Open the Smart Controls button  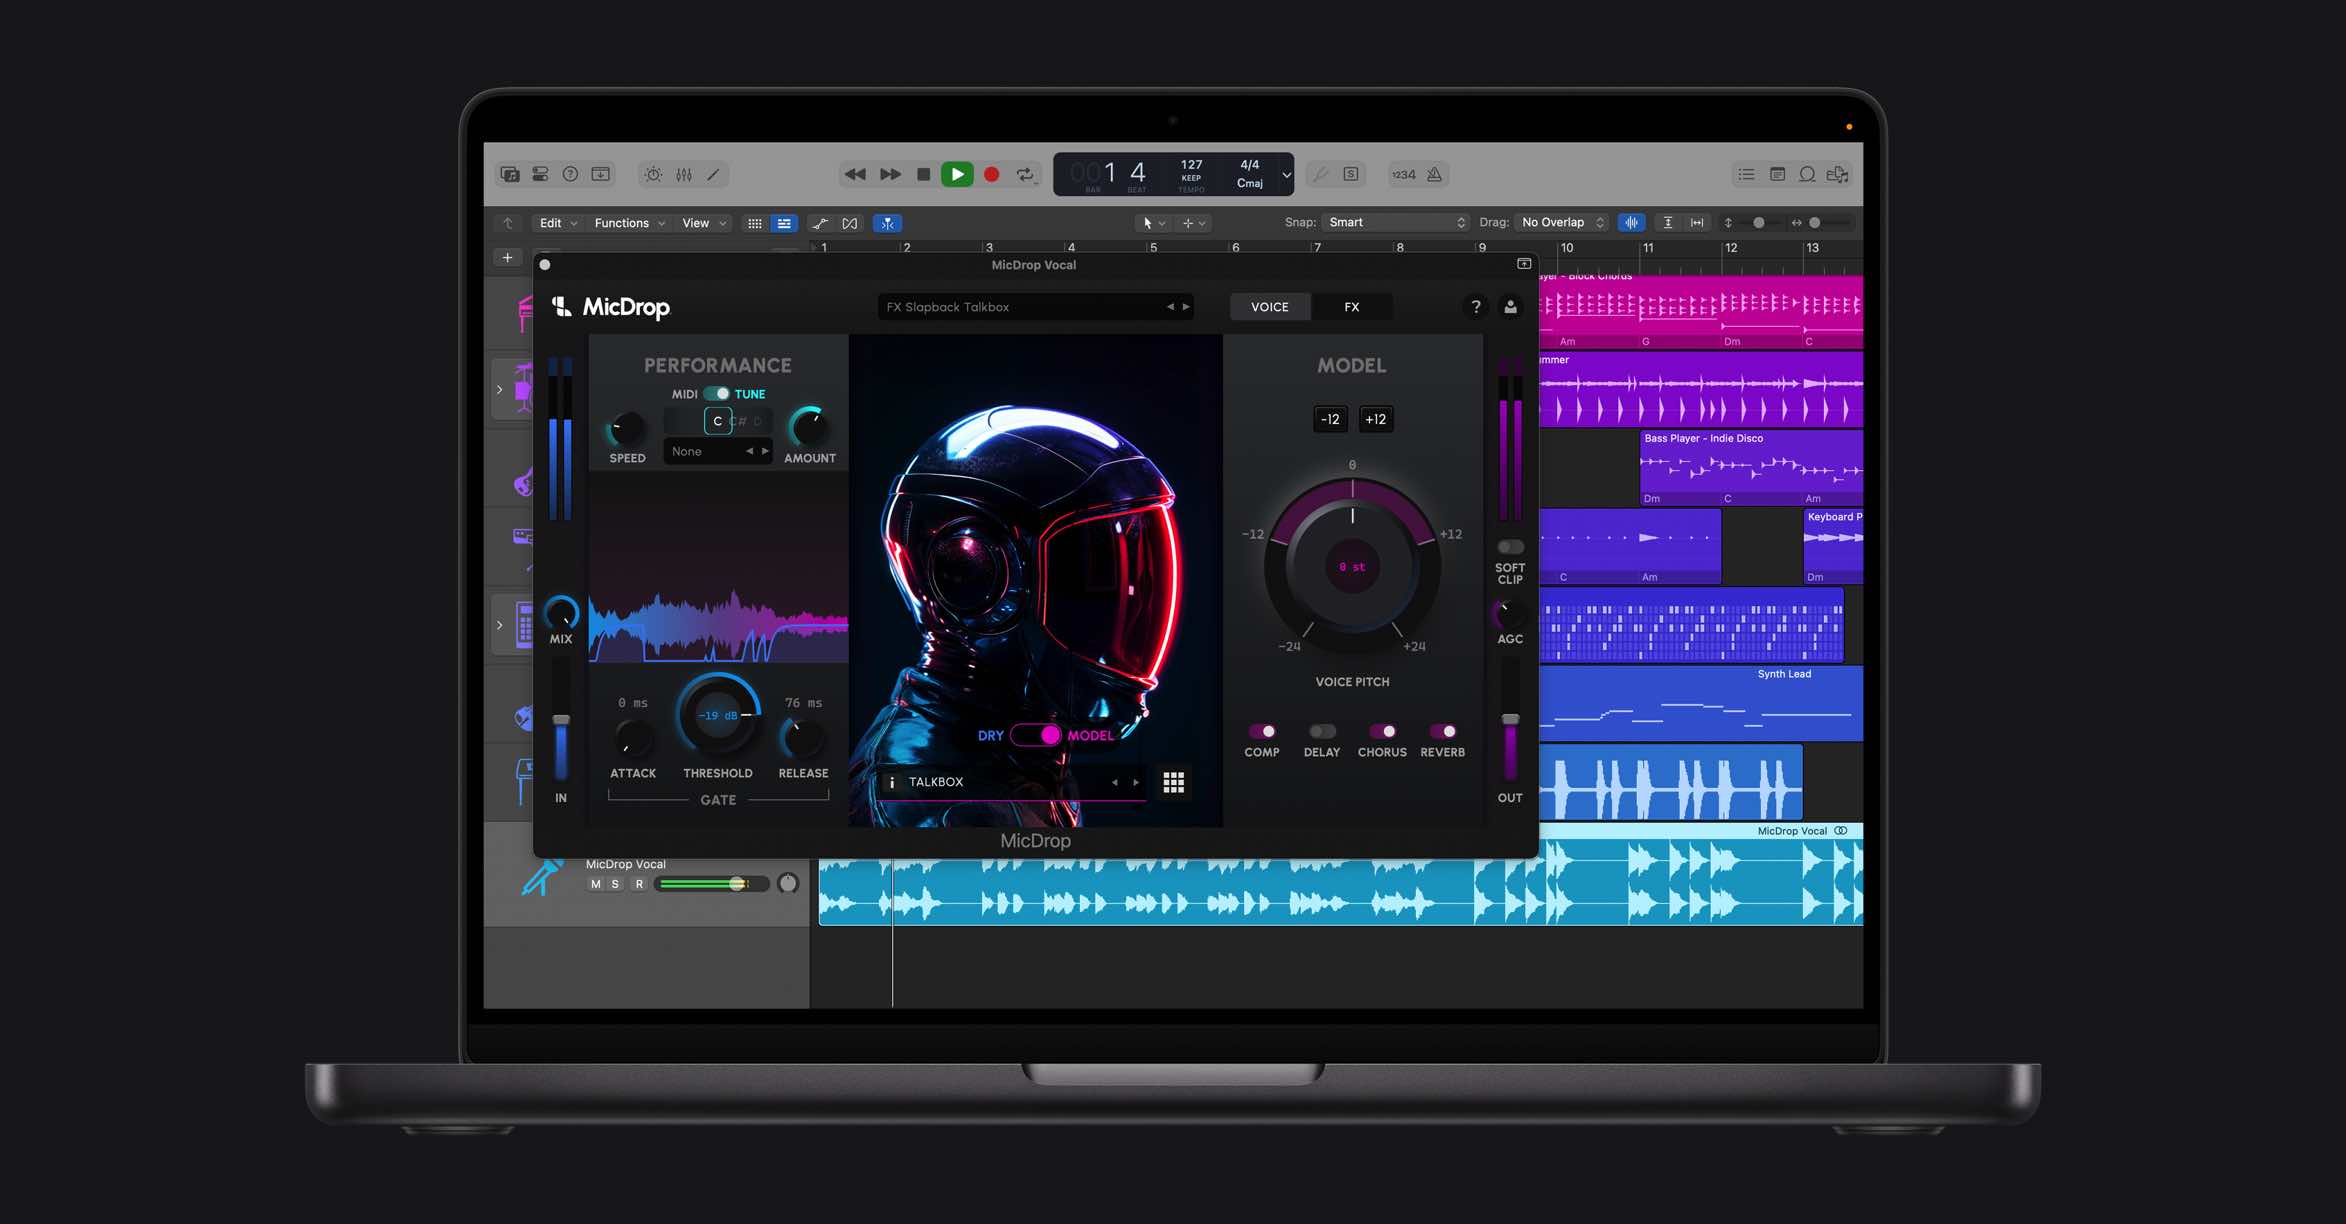[653, 174]
